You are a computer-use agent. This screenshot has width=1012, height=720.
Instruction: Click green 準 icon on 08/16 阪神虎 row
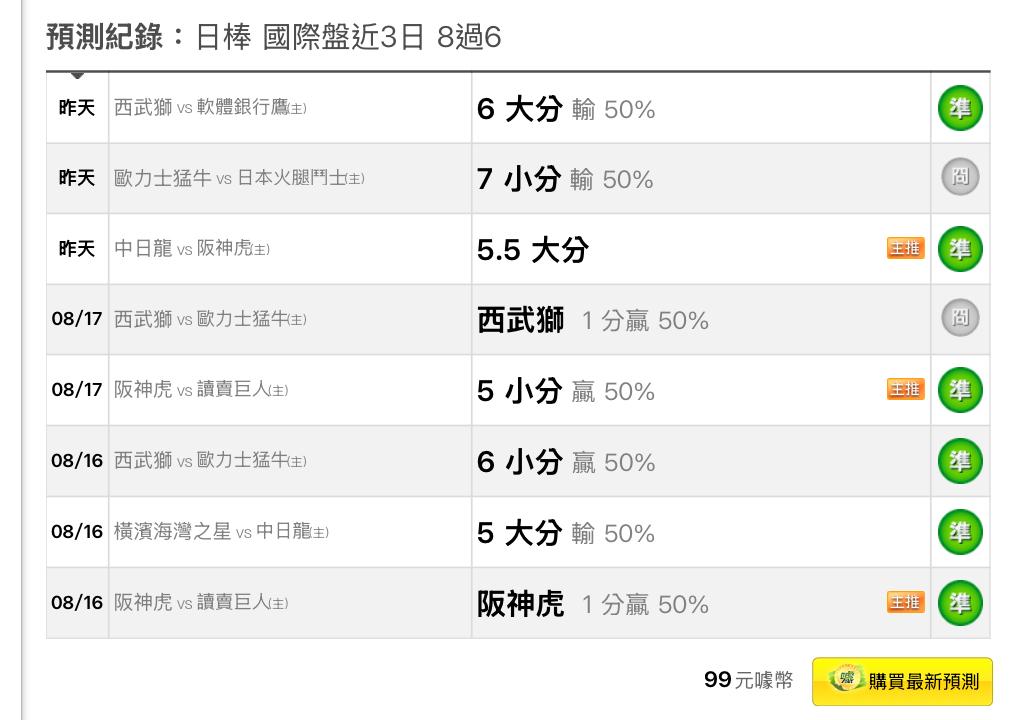point(960,603)
